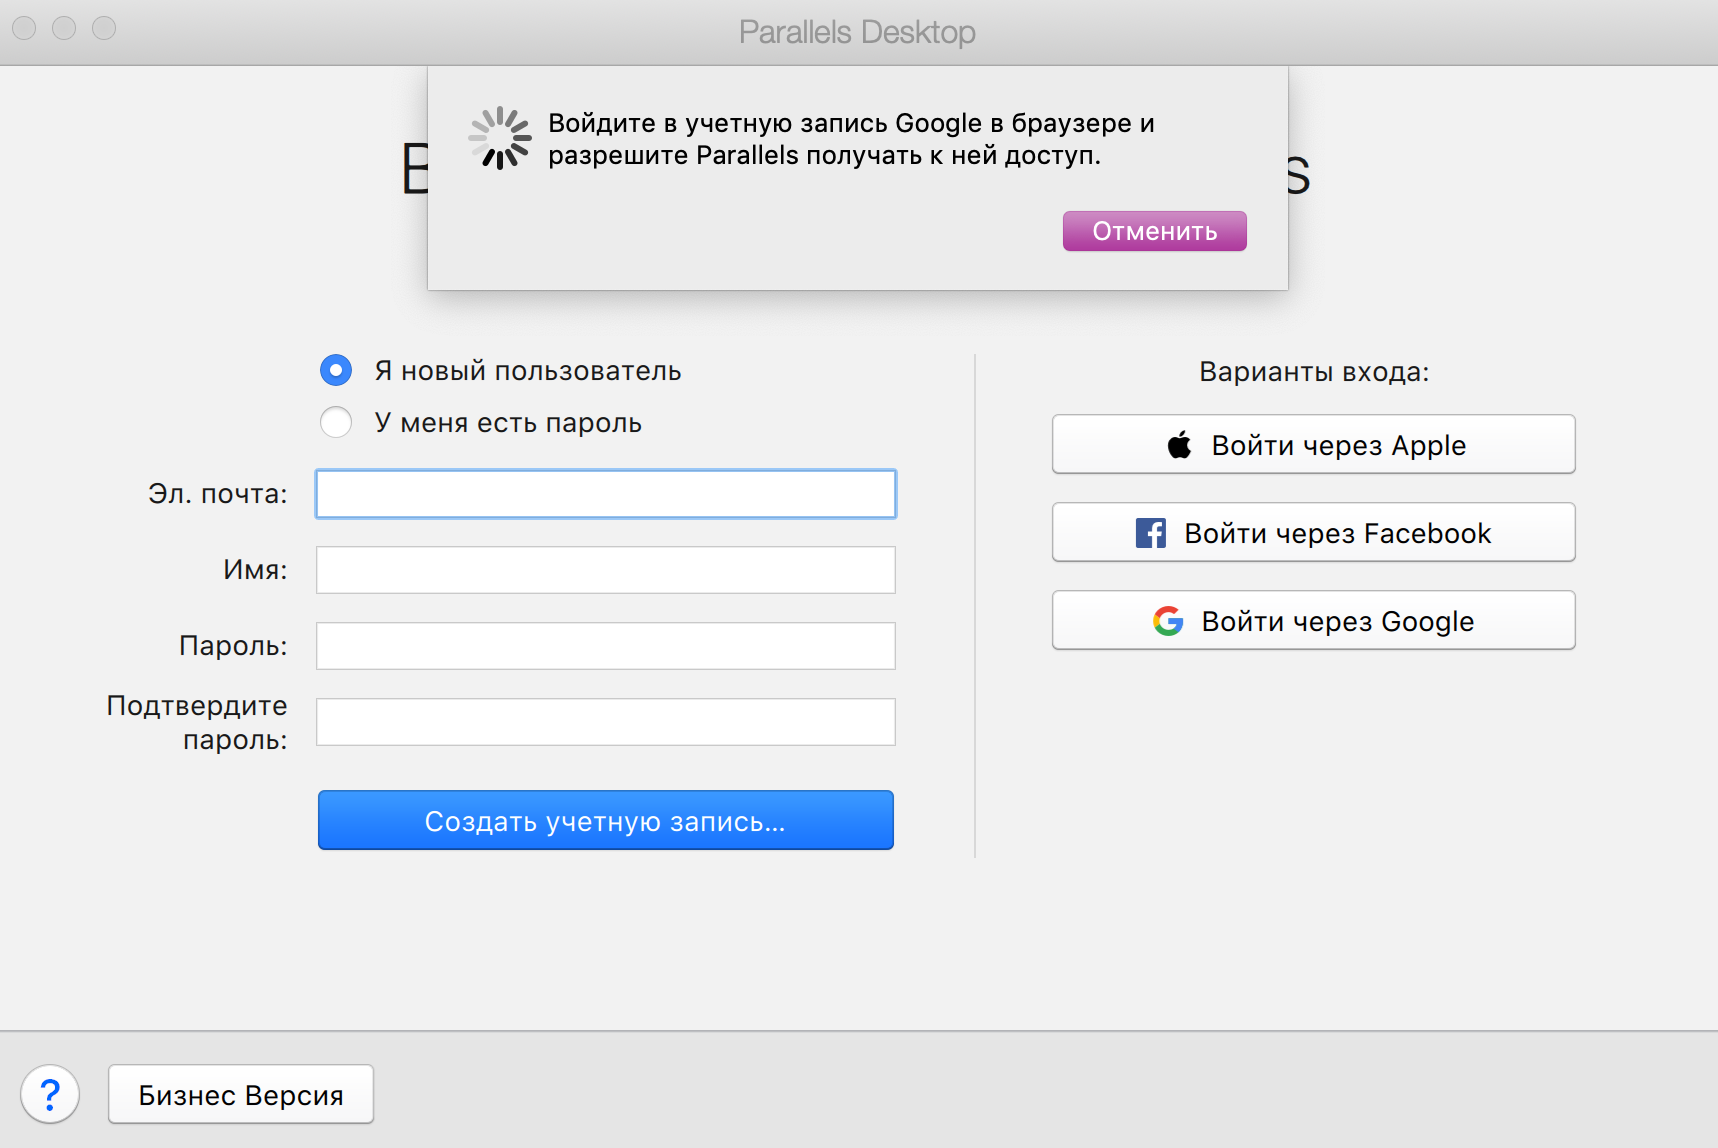Click into the 'Имя' text field
This screenshot has height=1148, width=1718.
[606, 570]
